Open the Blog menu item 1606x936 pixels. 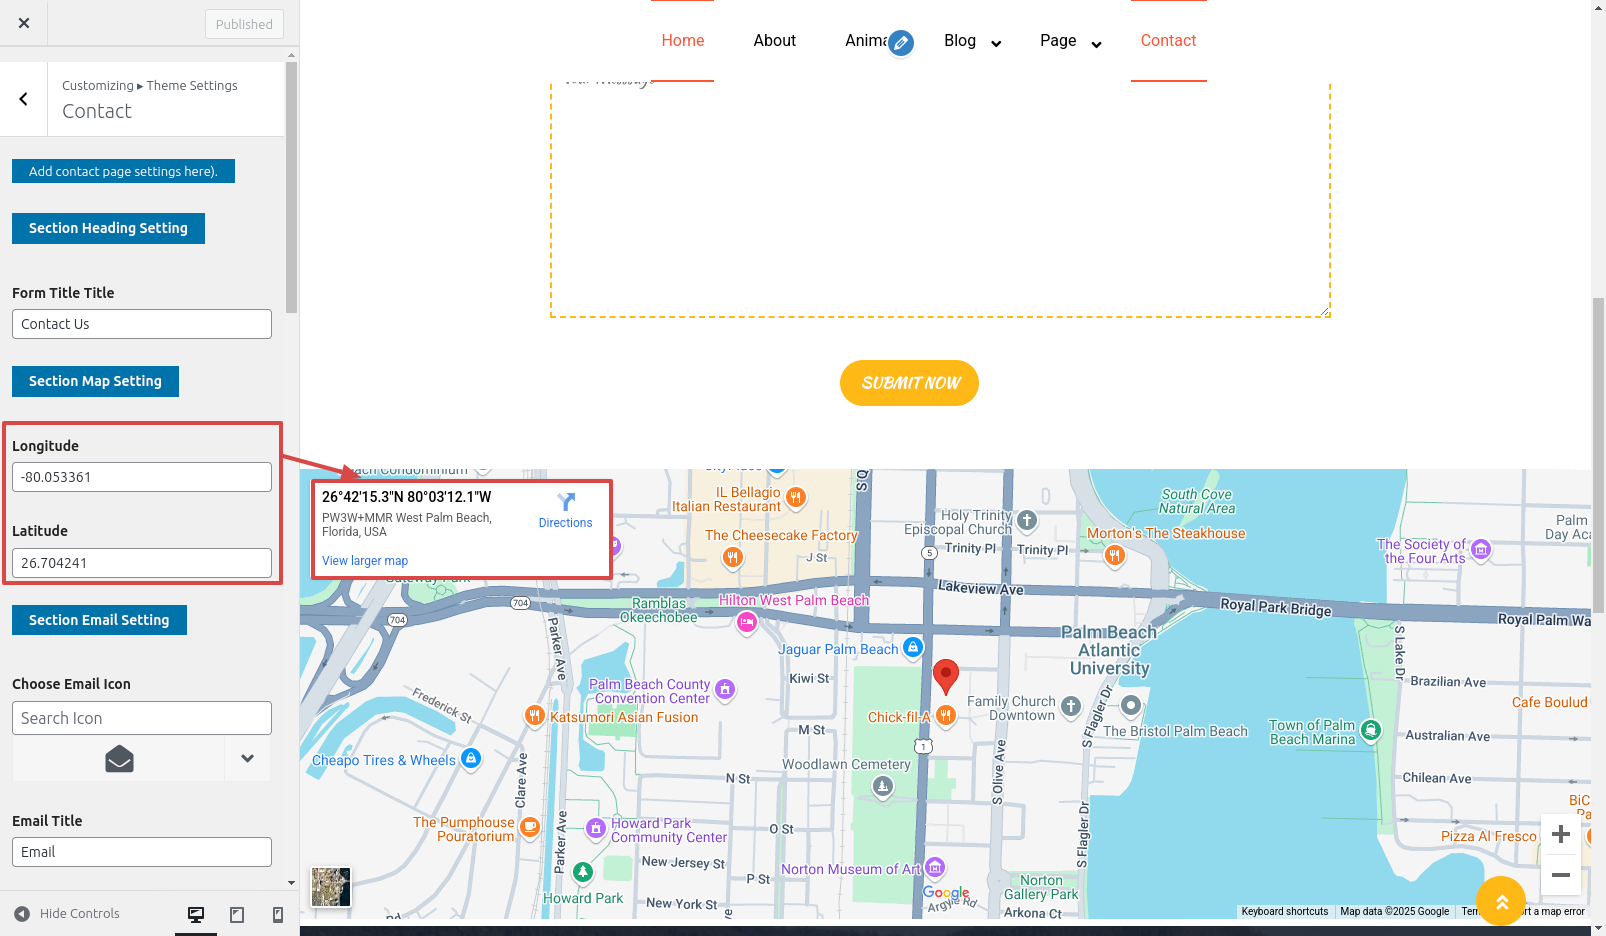click(x=960, y=41)
